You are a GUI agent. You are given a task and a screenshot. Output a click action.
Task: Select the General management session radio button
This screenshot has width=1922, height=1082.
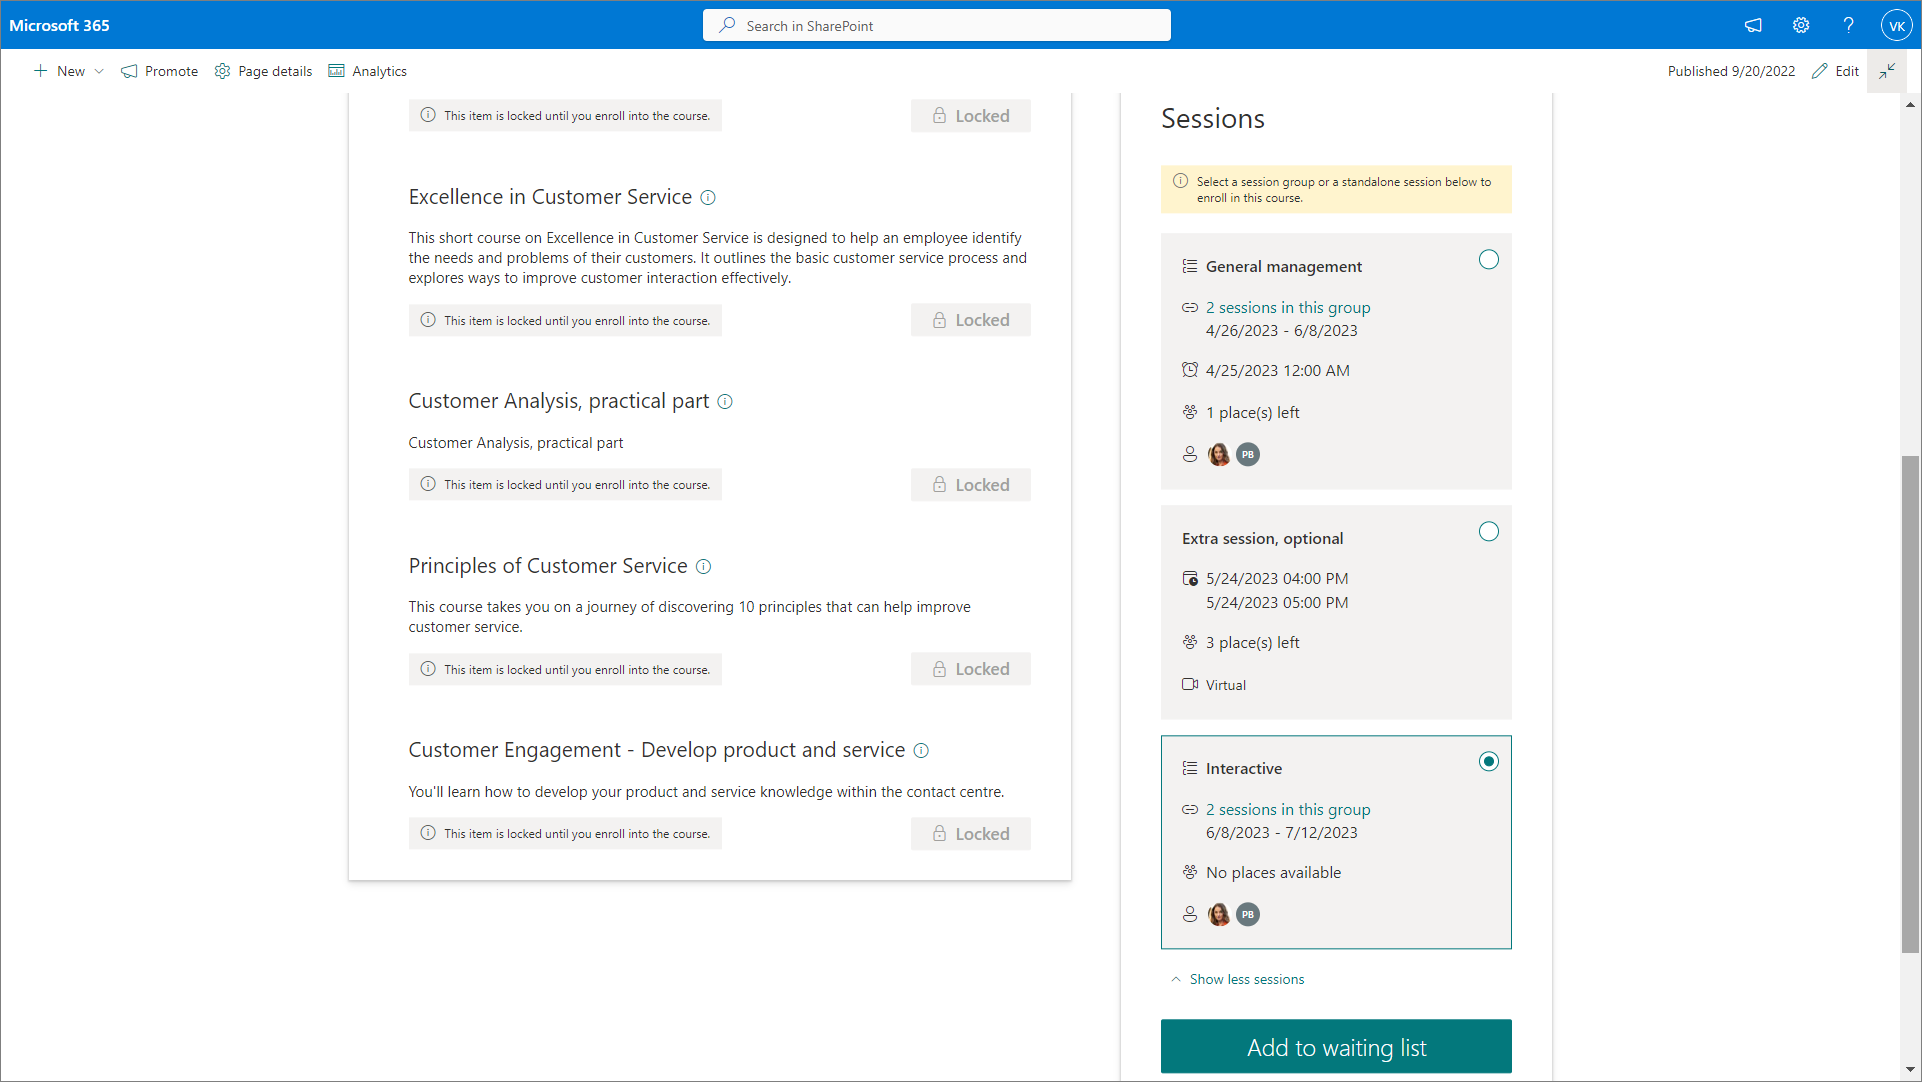(1488, 260)
